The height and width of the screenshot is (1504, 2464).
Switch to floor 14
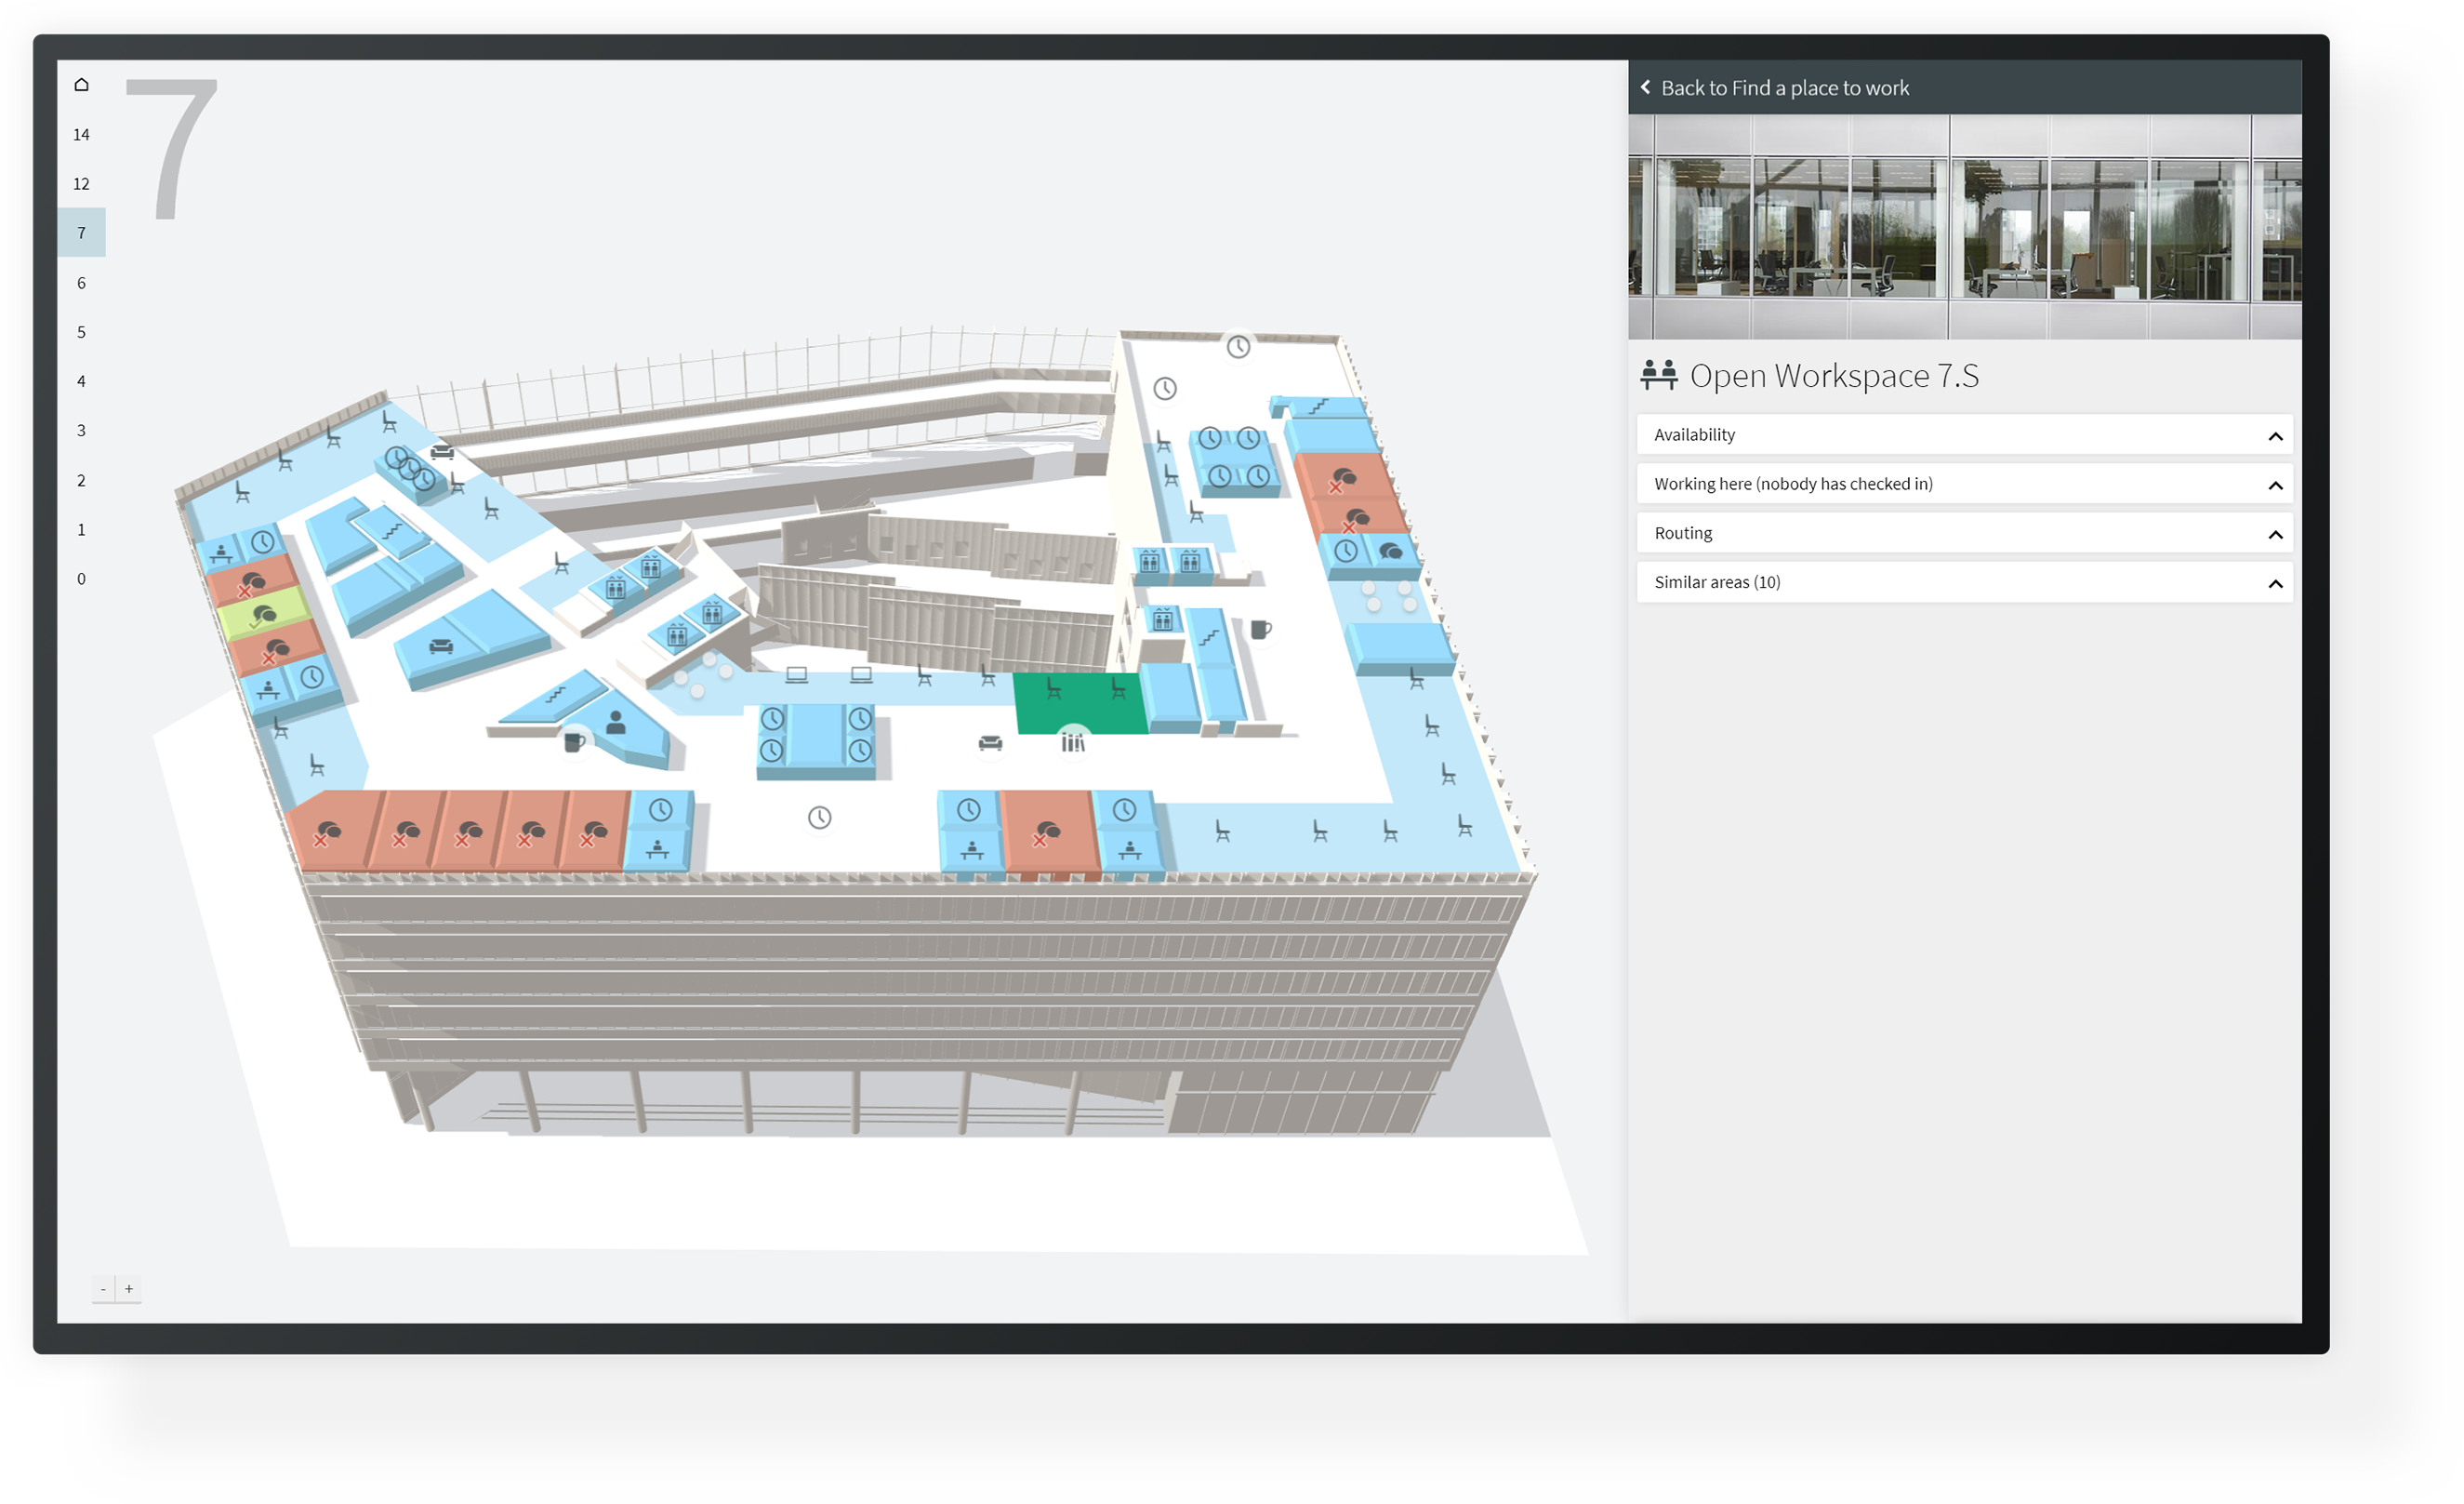point(81,135)
